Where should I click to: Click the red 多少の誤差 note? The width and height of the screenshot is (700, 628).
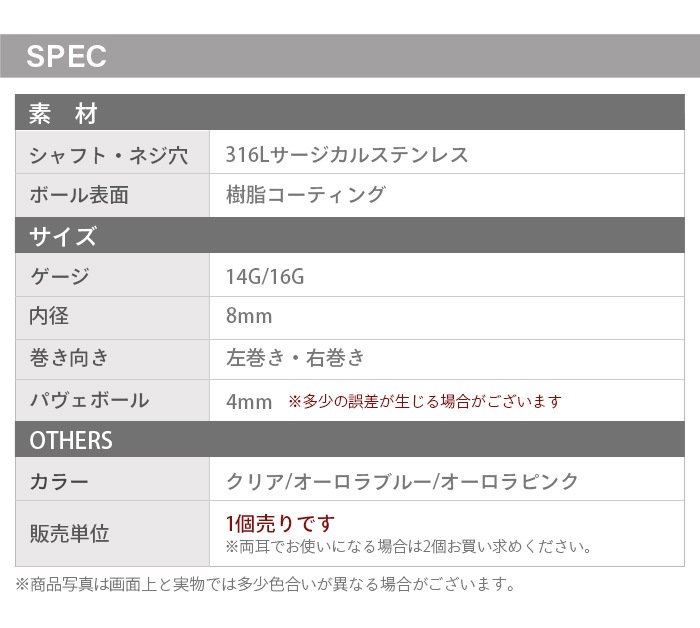425,402
